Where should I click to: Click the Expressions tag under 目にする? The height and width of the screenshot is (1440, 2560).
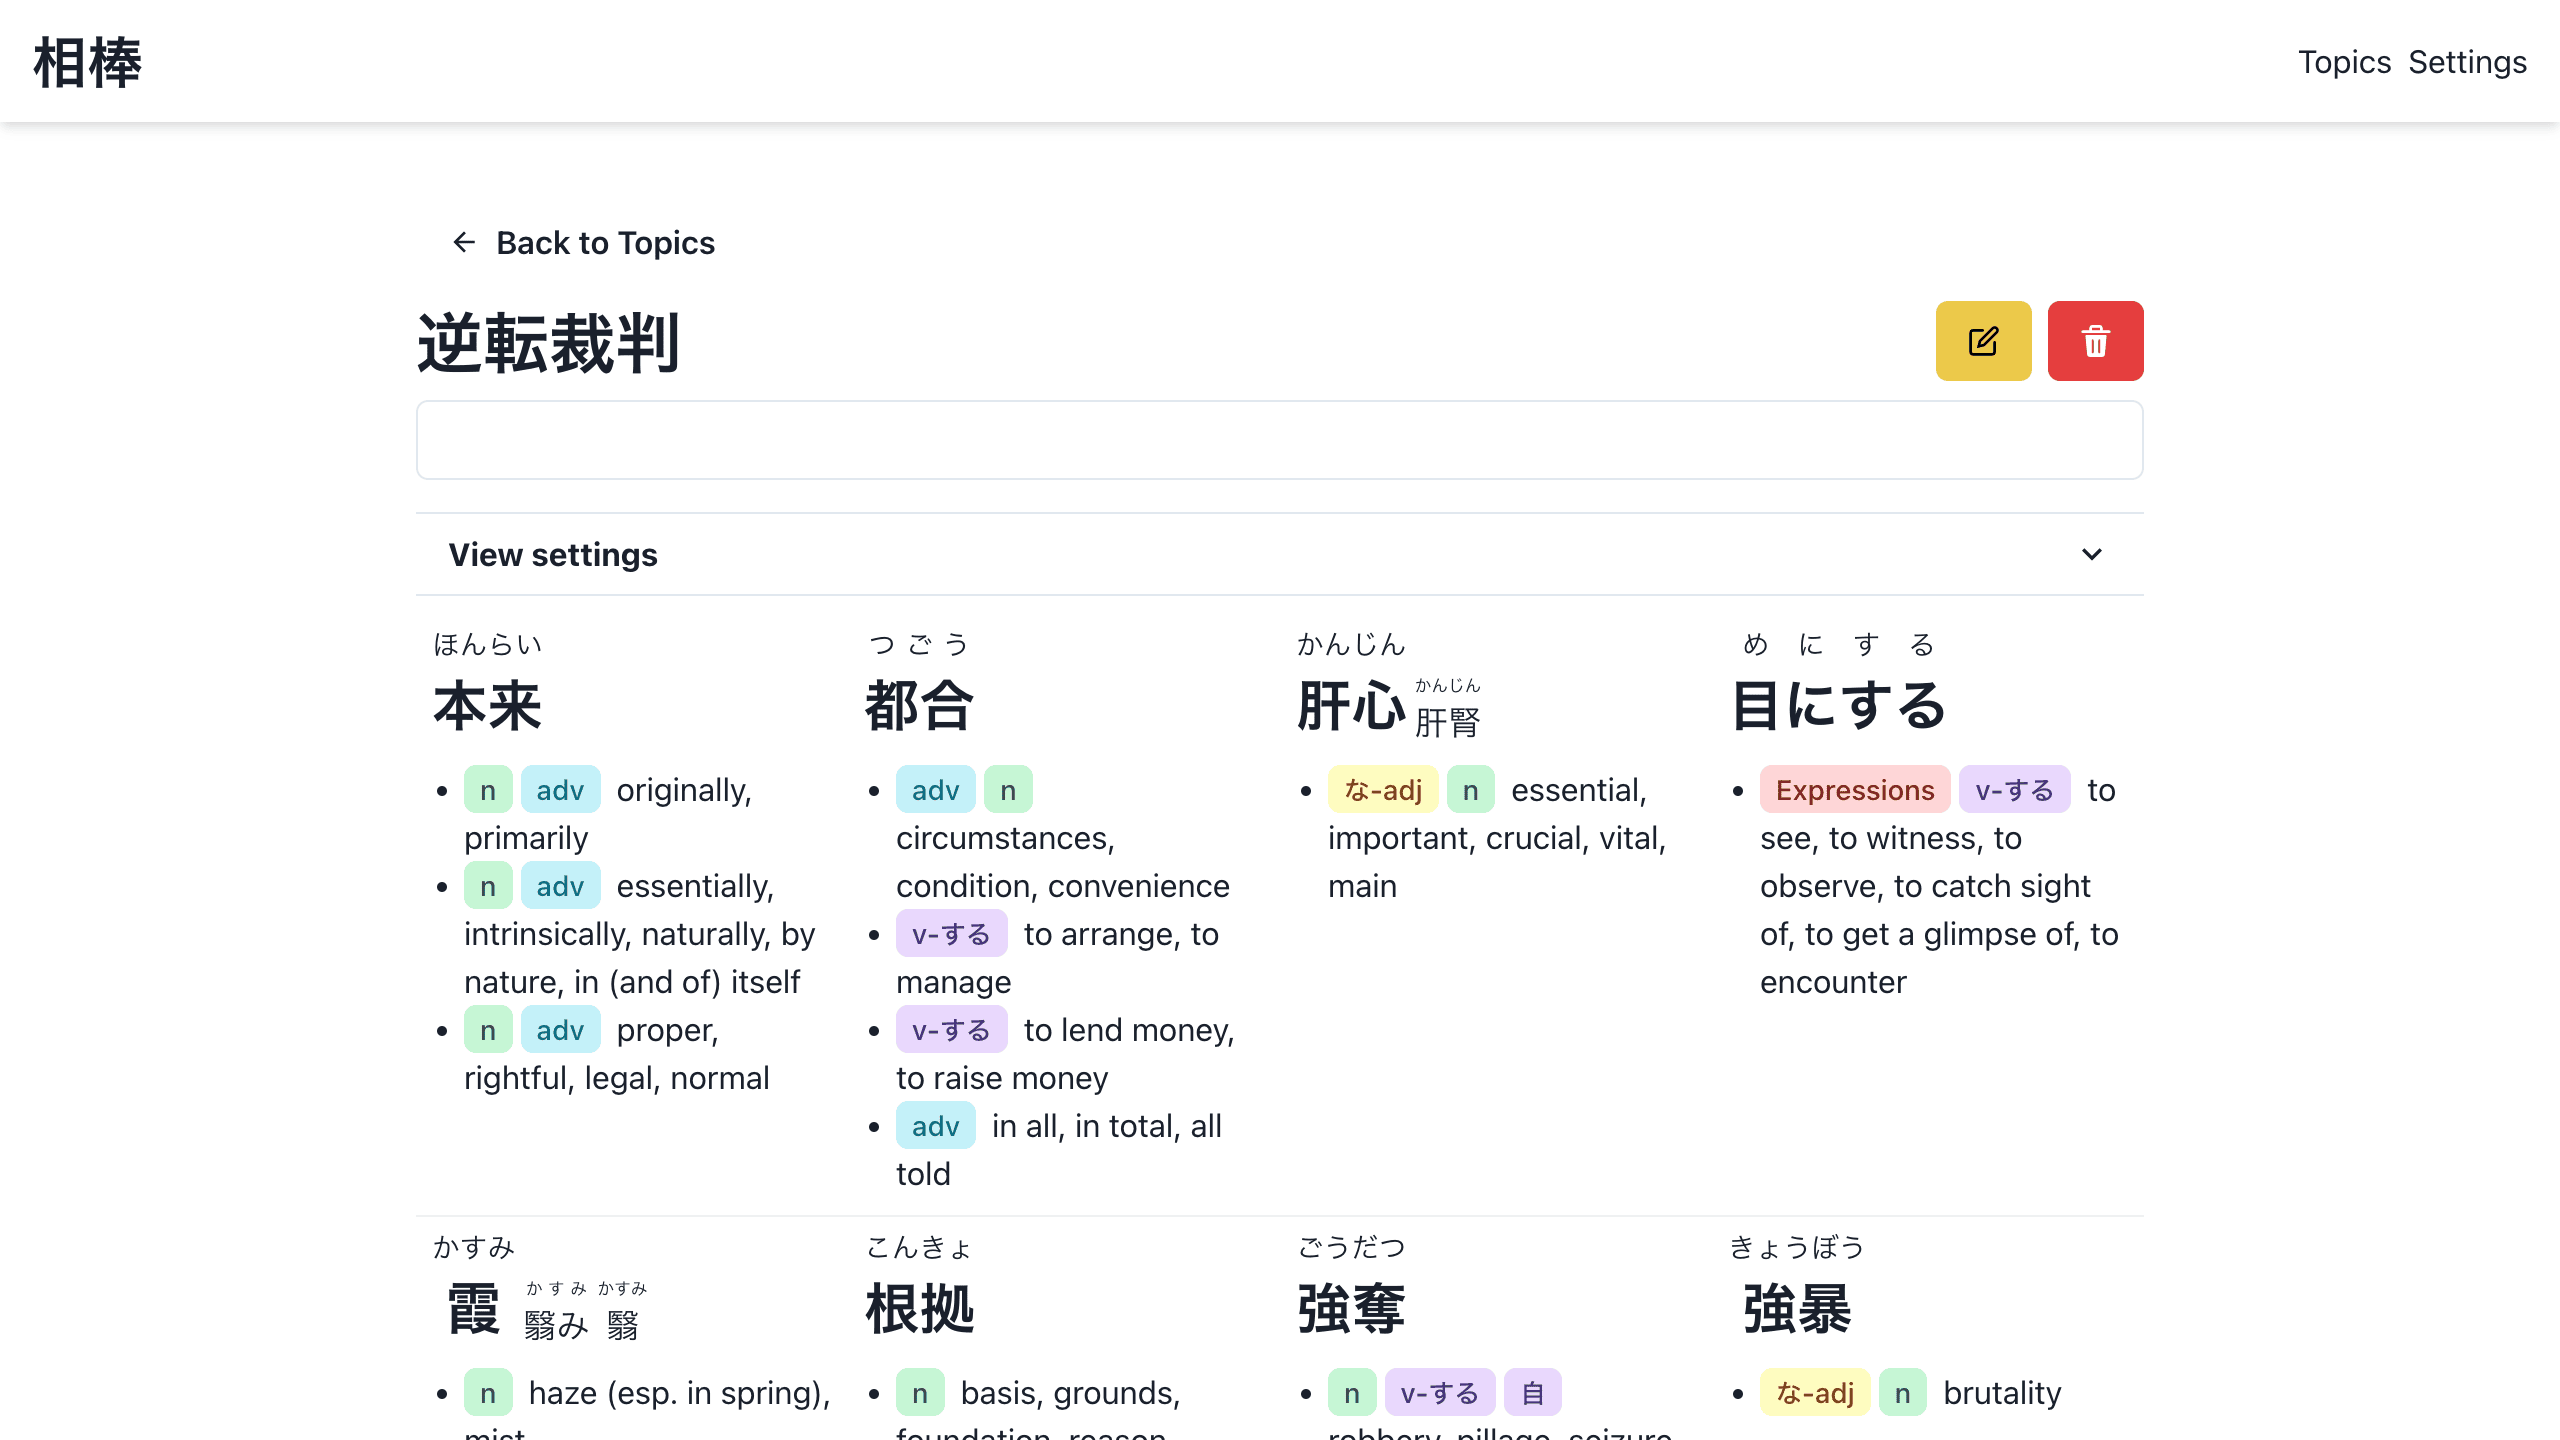1855,789
